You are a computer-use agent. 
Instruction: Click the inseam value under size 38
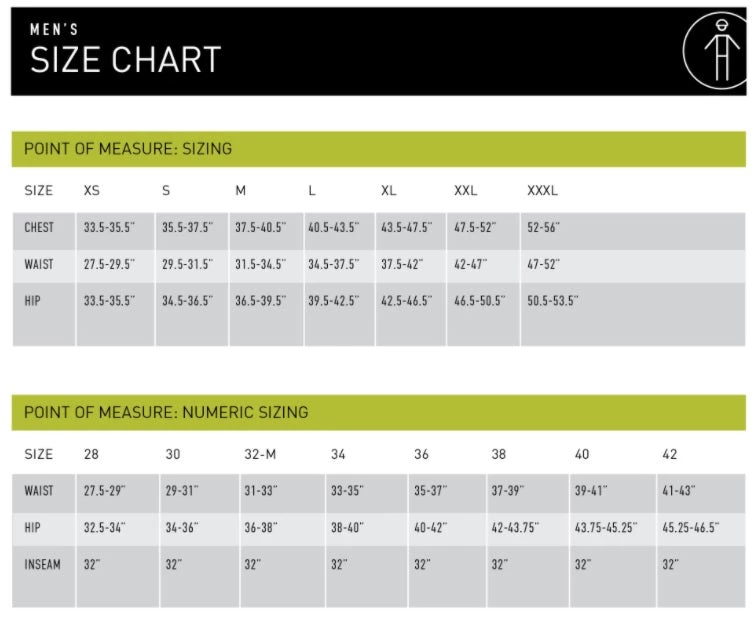[499, 564]
